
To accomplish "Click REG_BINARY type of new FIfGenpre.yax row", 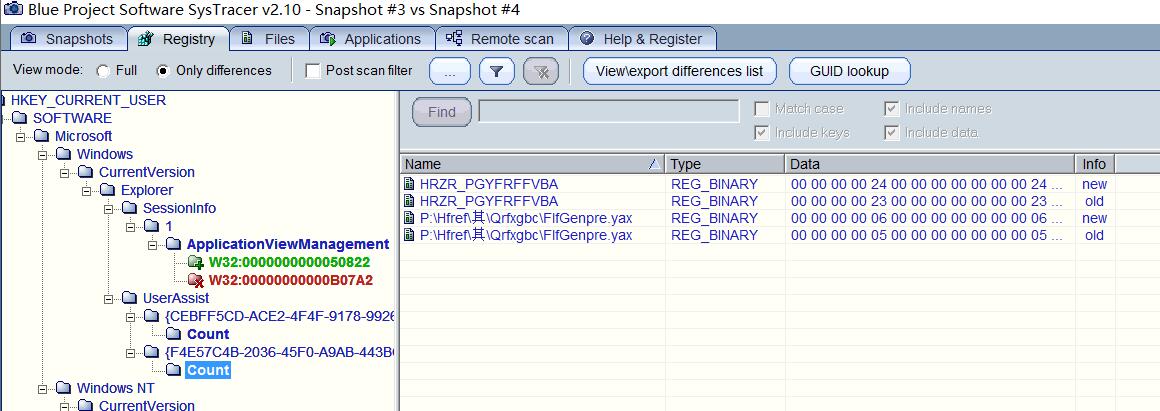I will click(x=714, y=218).
